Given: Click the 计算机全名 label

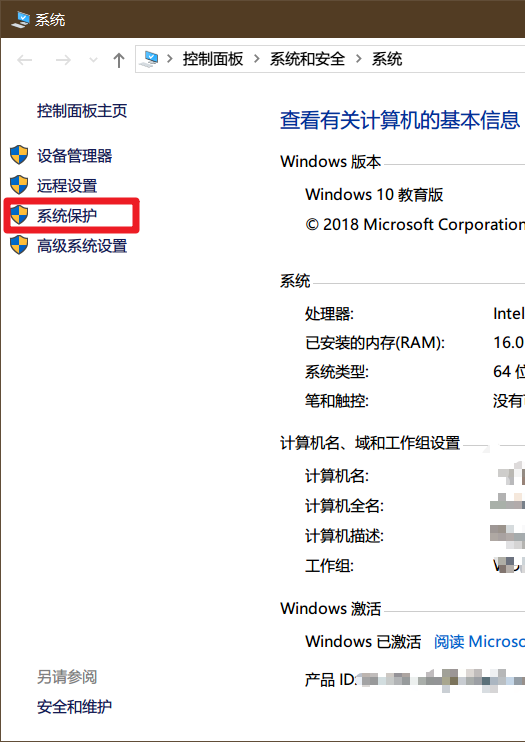Looking at the screenshot, I should (x=344, y=506).
